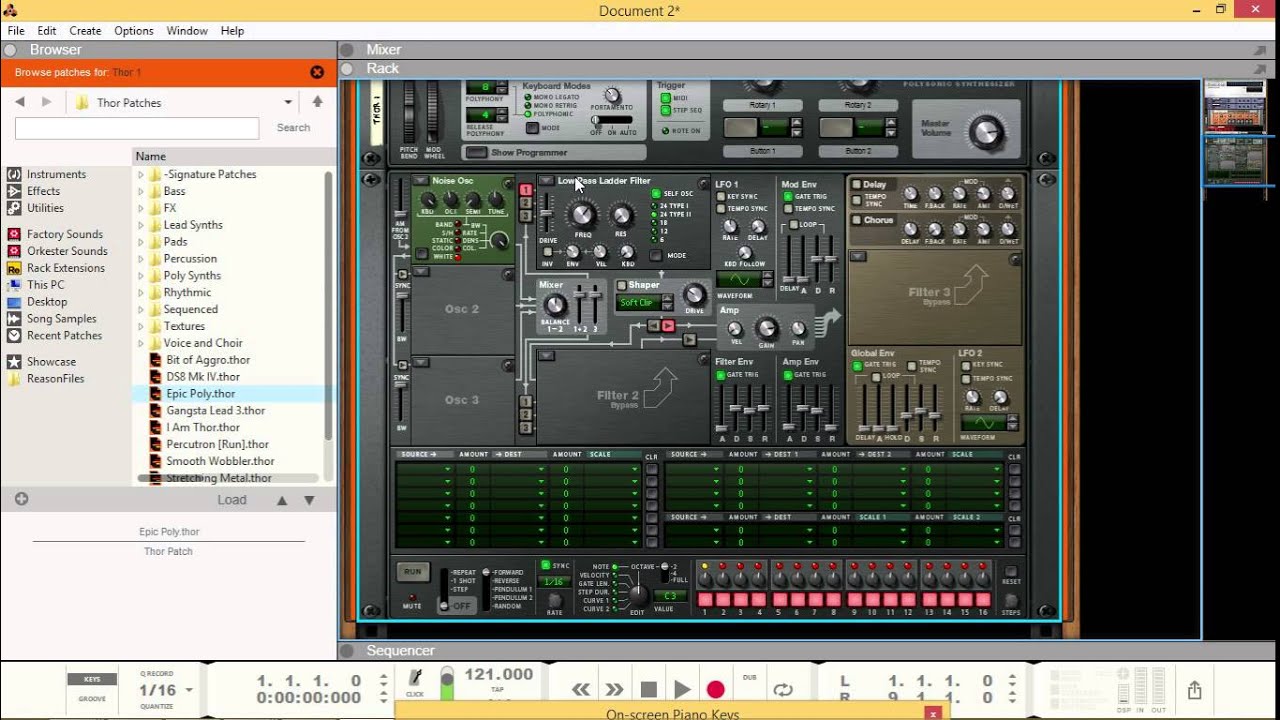1280x720 pixels.
Task: Browse the Orkester Sounds location
Action: pos(58,251)
